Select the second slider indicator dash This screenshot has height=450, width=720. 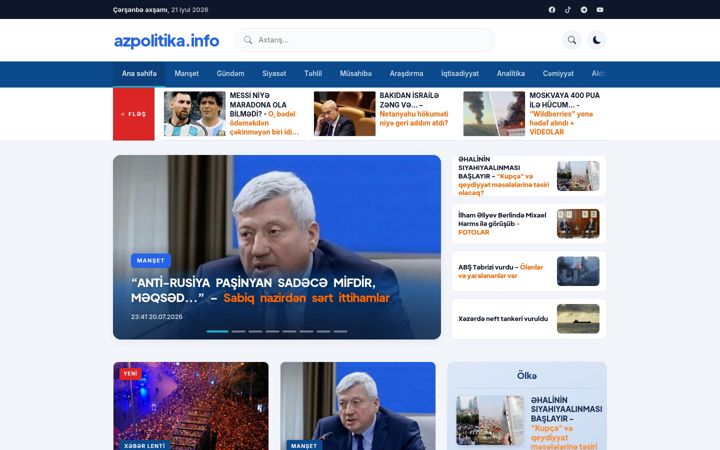click(x=238, y=331)
